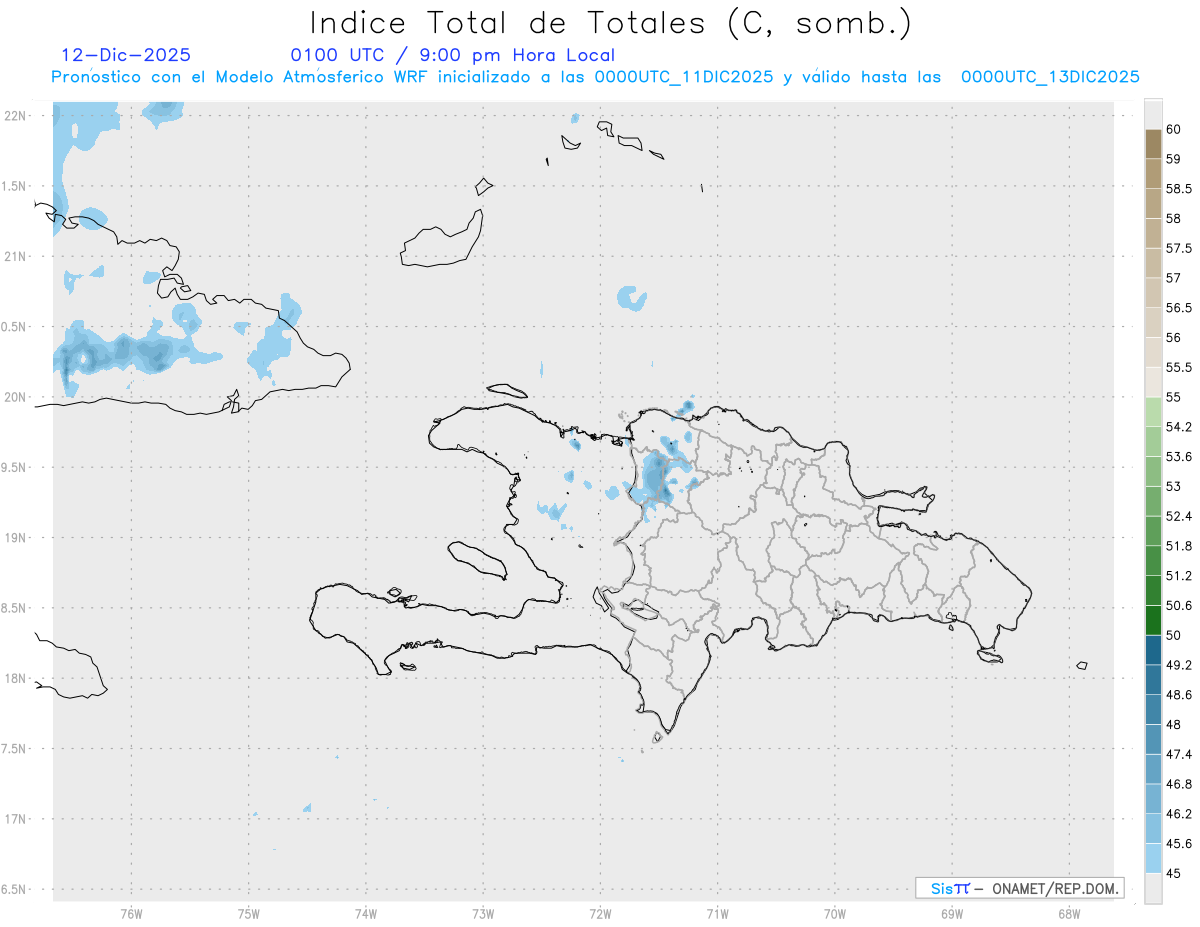
Task: Click the '20N' latitude label
Action: (x=14, y=397)
